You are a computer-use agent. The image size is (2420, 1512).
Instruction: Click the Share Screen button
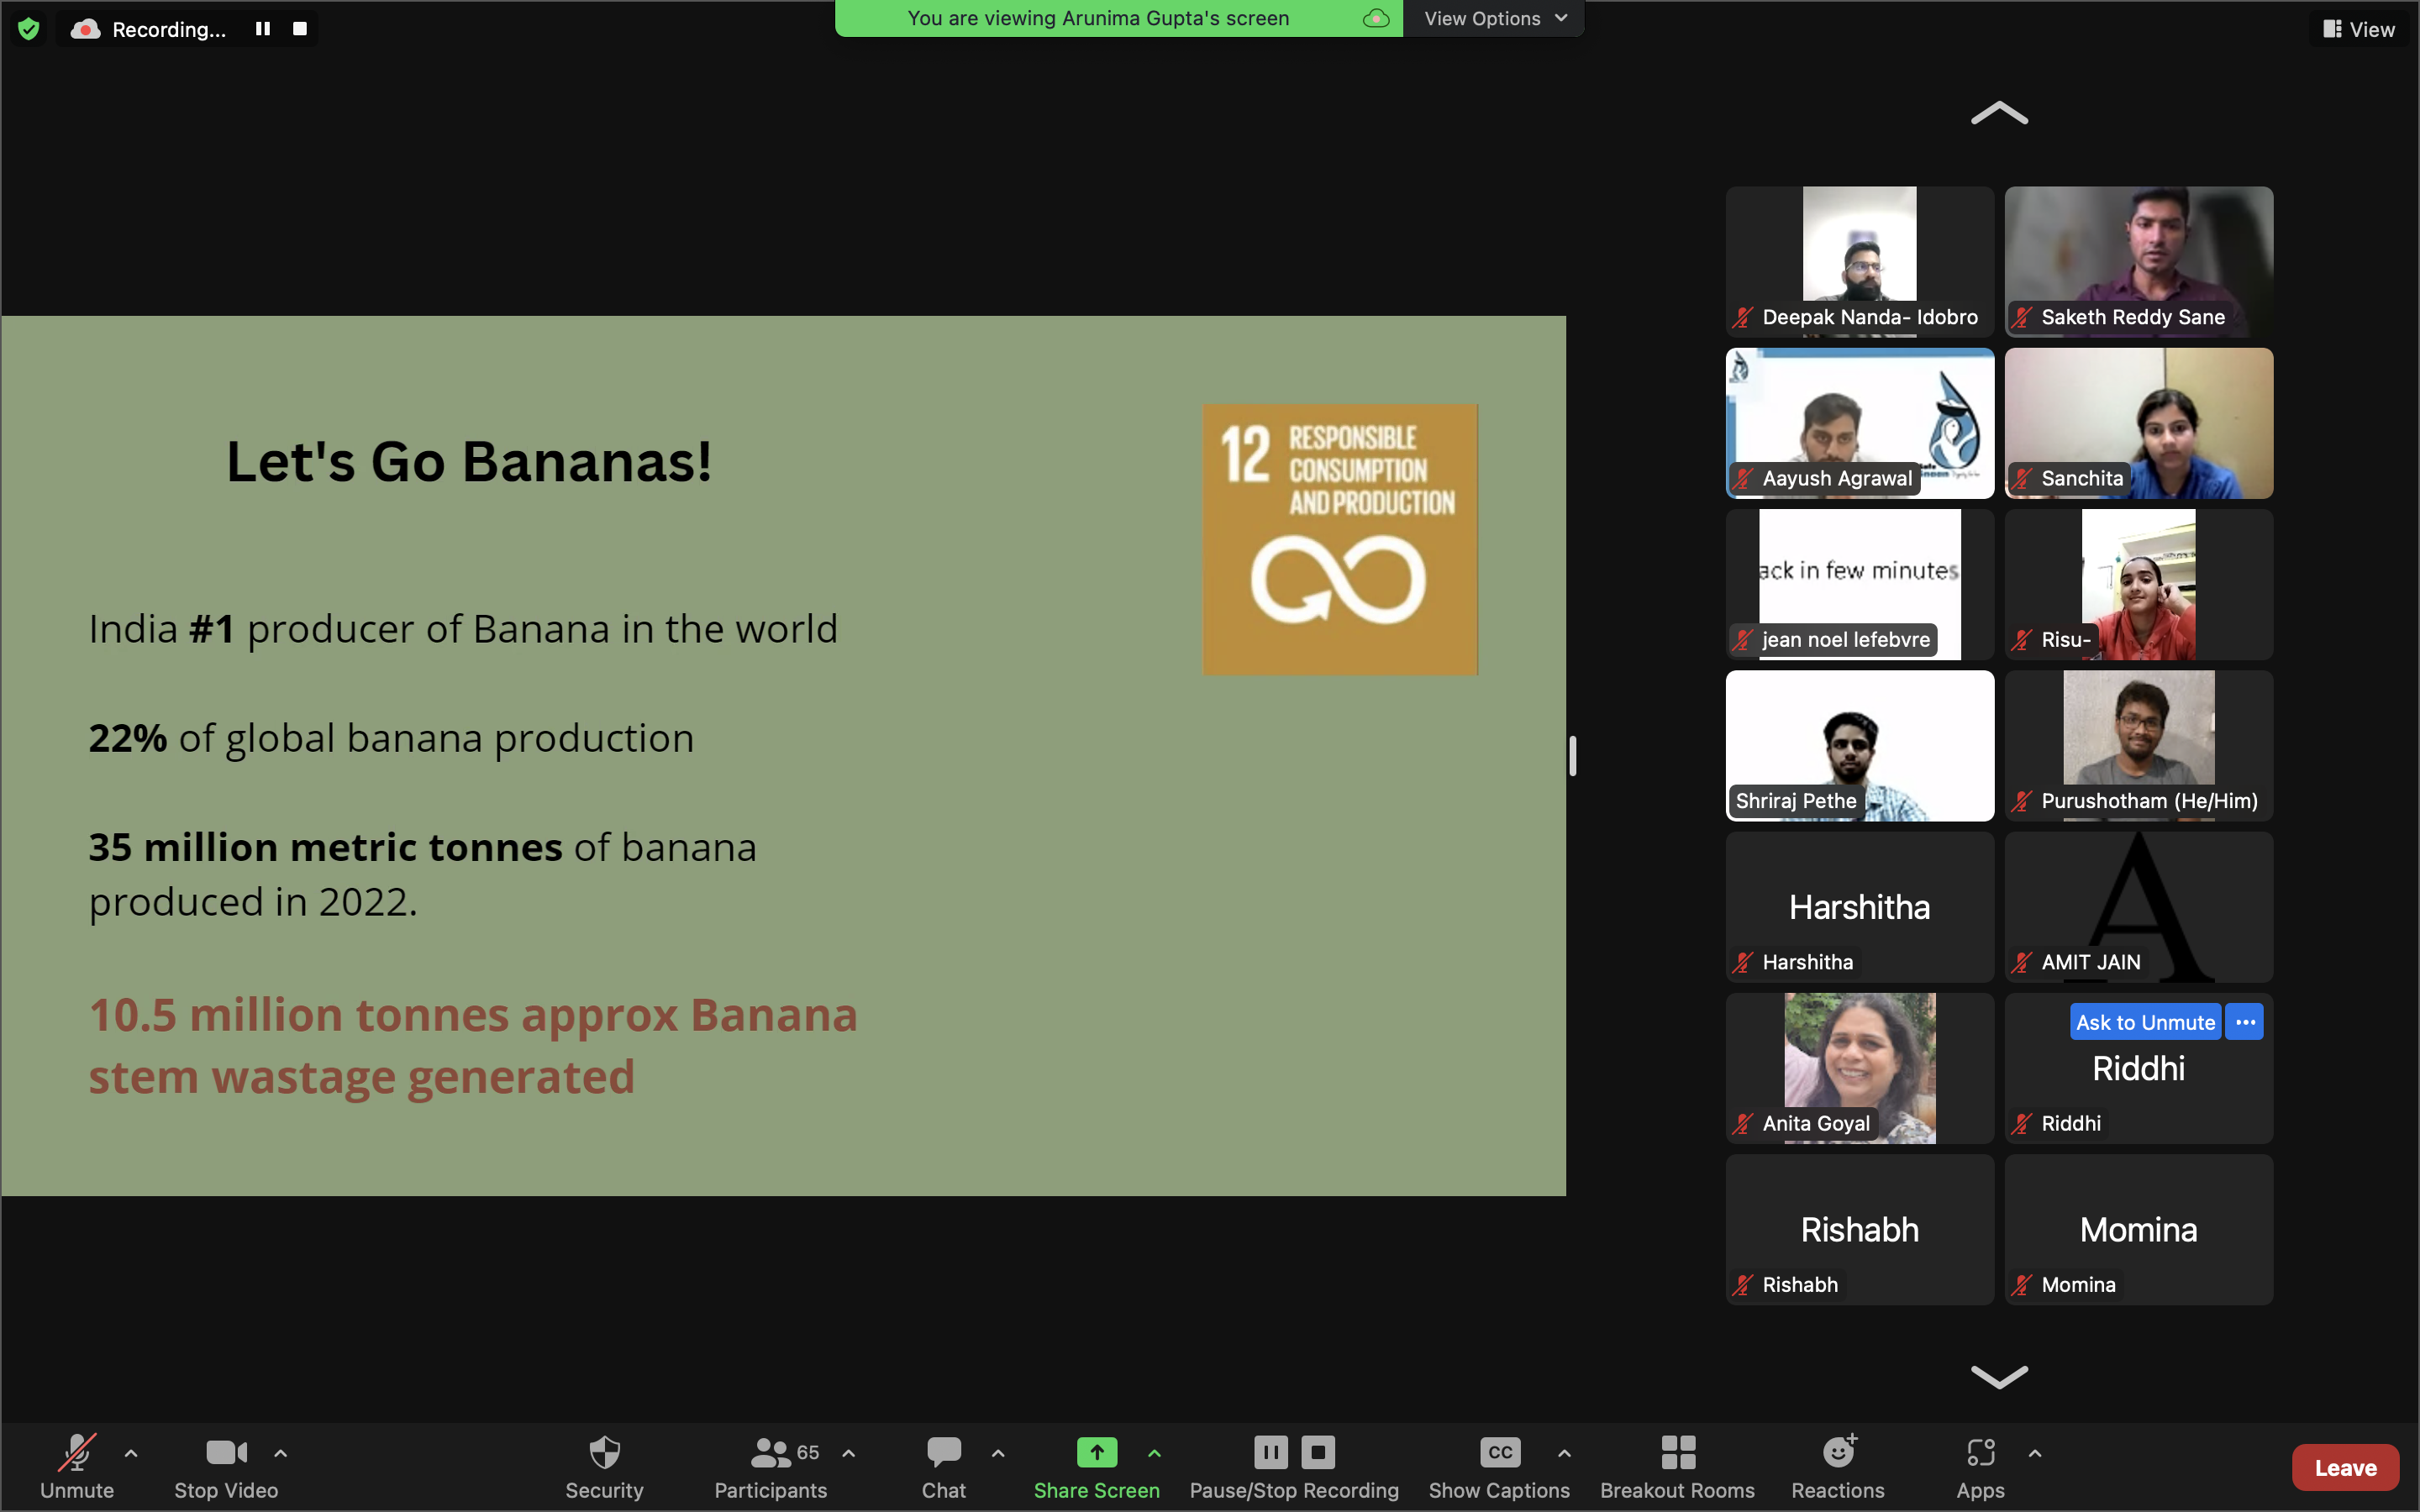pos(1096,1466)
